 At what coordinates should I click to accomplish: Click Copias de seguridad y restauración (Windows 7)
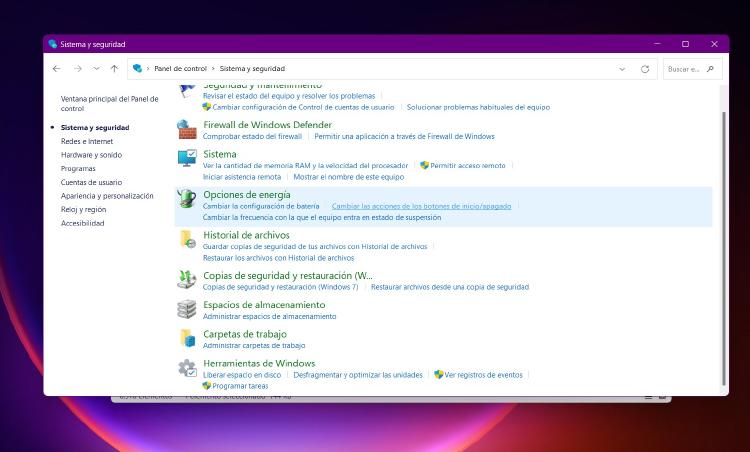(x=280, y=287)
